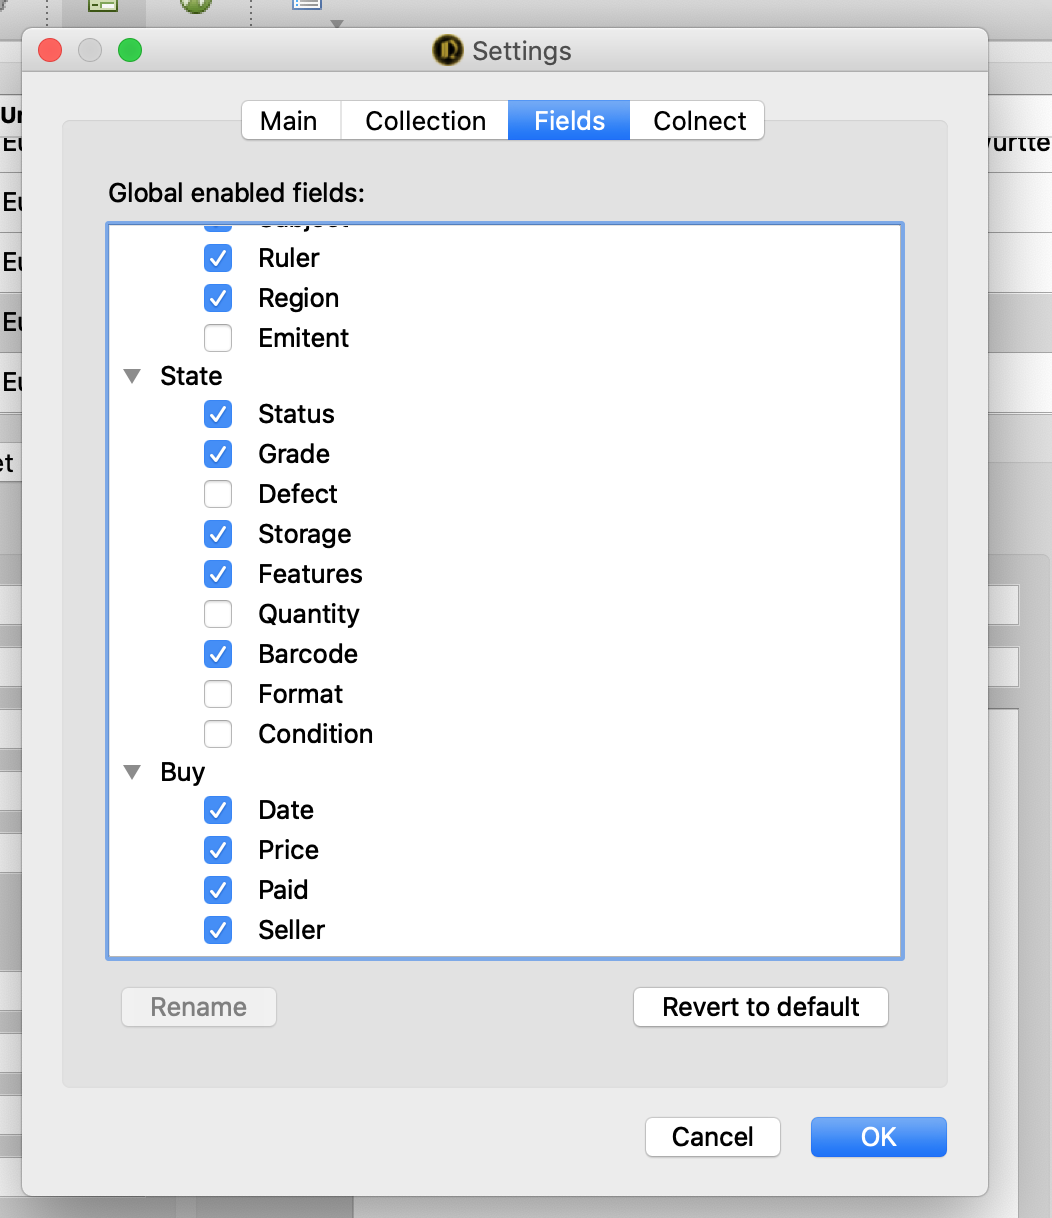Disable the Barcode field
This screenshot has width=1052, height=1218.
coord(218,654)
